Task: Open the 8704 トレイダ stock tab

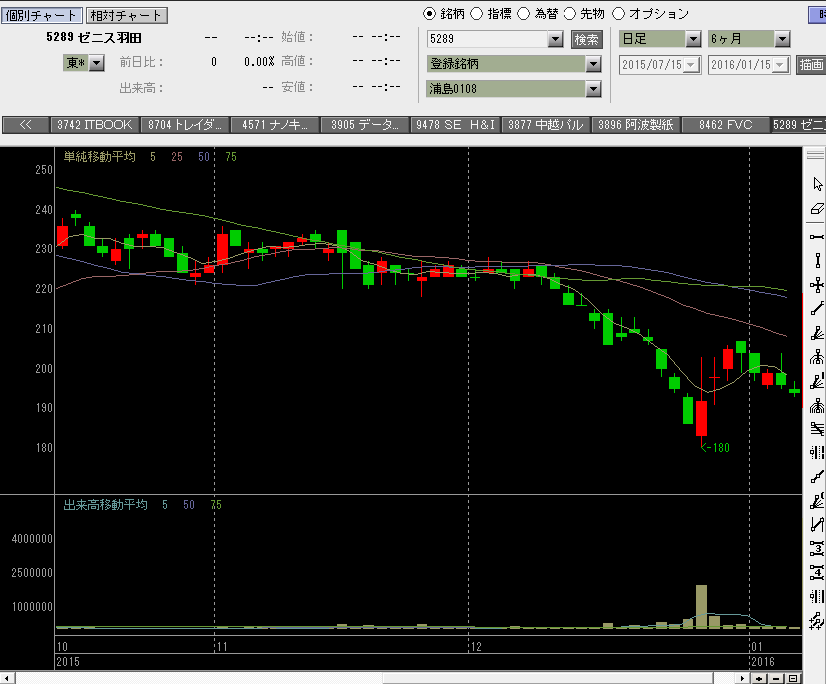Action: (x=185, y=125)
